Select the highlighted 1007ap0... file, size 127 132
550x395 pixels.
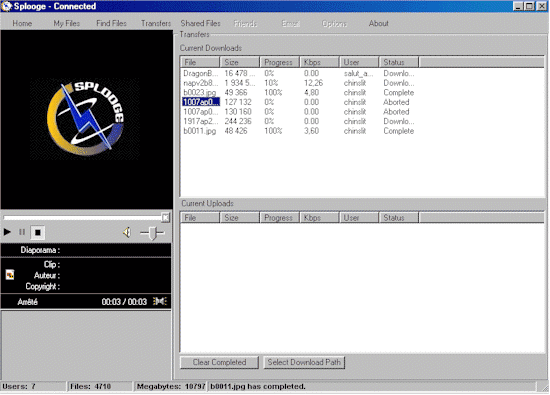pyautogui.click(x=201, y=102)
